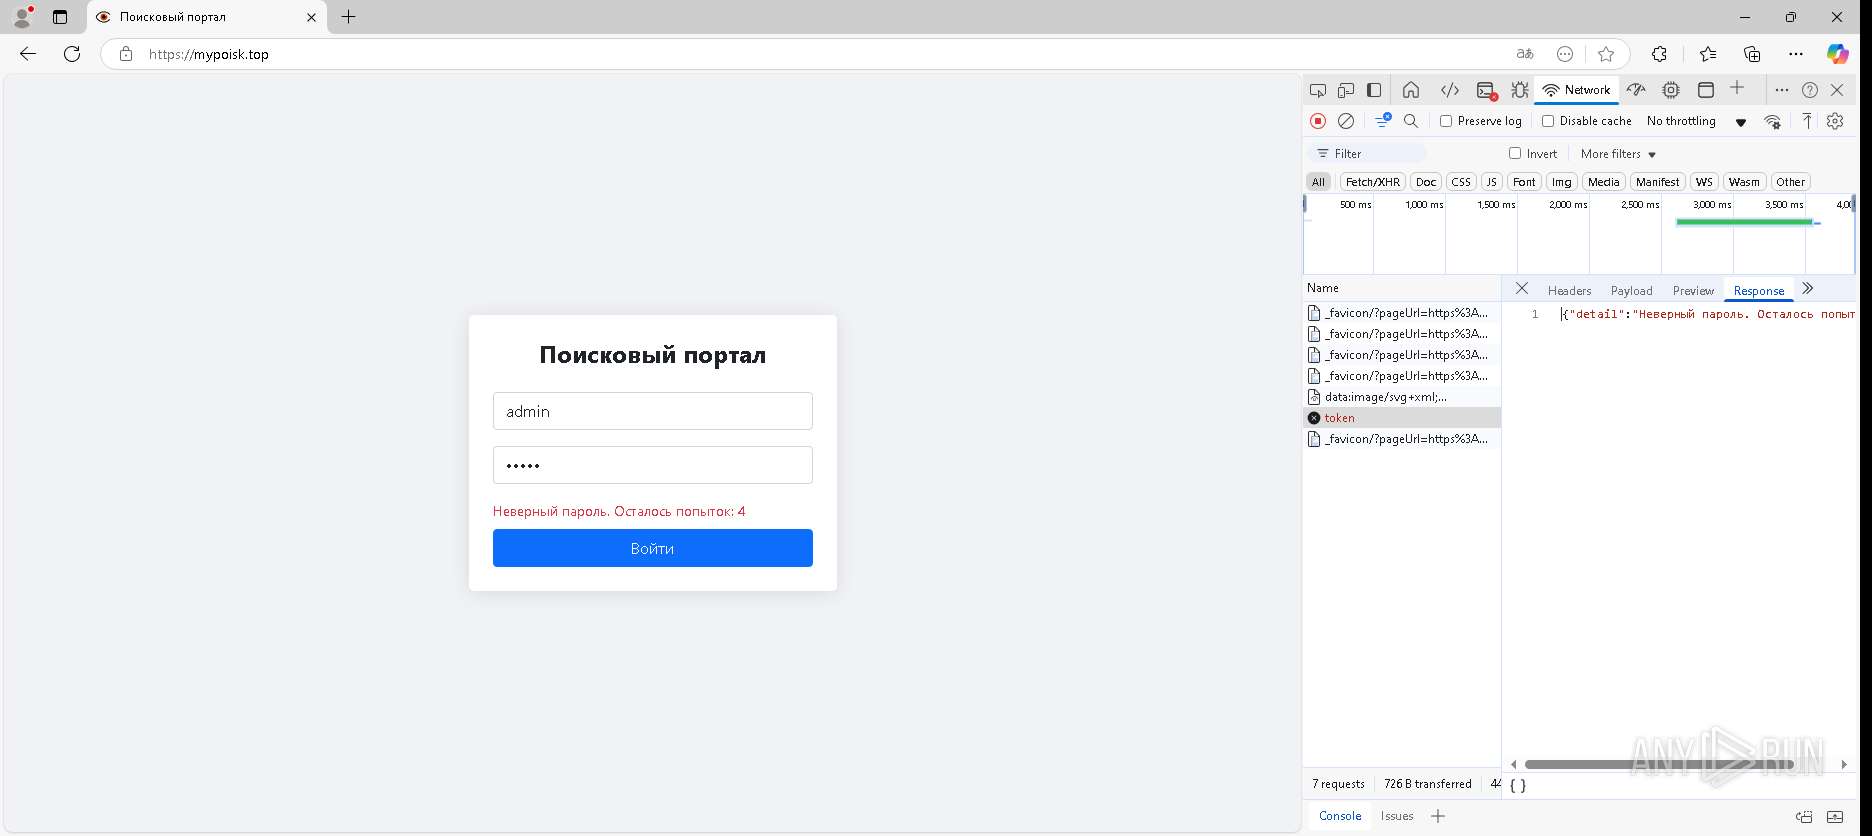The height and width of the screenshot is (836, 1872).
Task: Open the Memory panel chip icon
Action: (x=1671, y=90)
